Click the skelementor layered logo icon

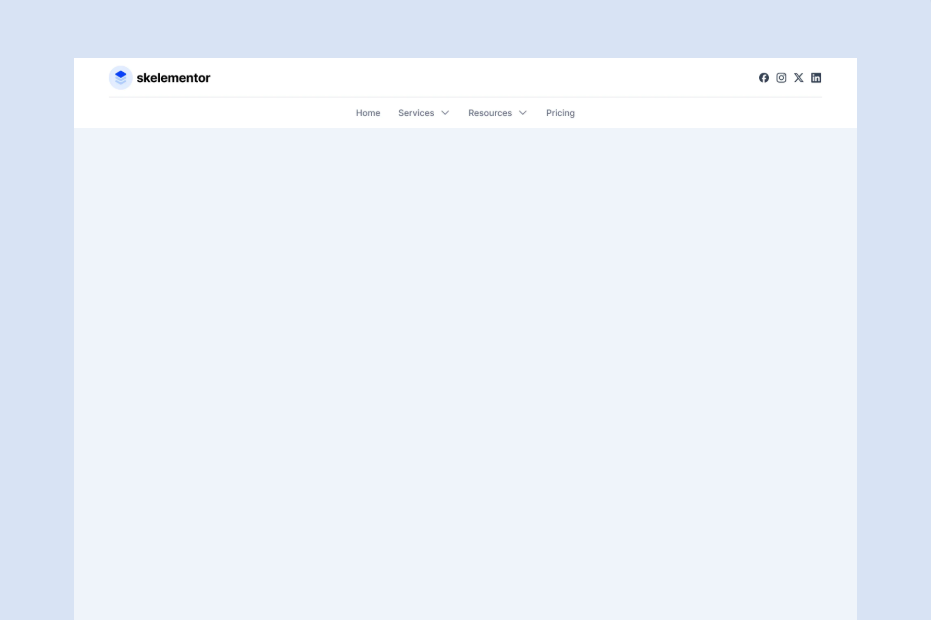point(121,78)
